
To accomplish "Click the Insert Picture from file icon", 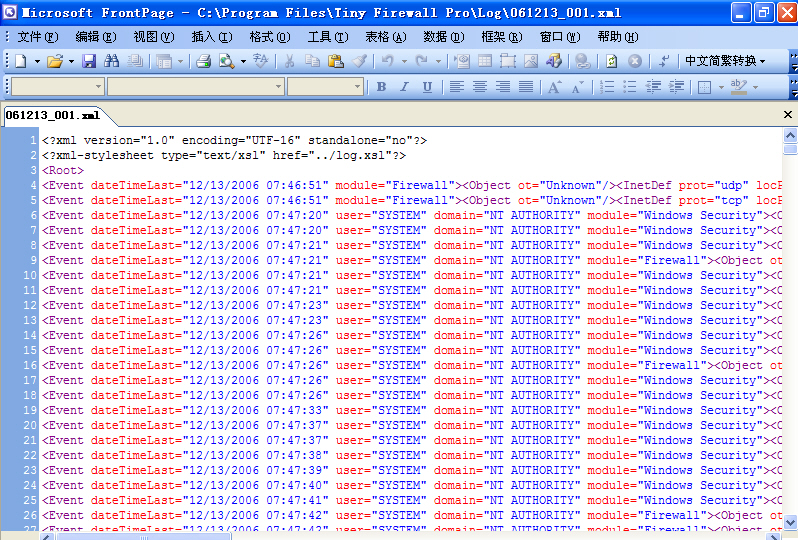I will [531, 62].
